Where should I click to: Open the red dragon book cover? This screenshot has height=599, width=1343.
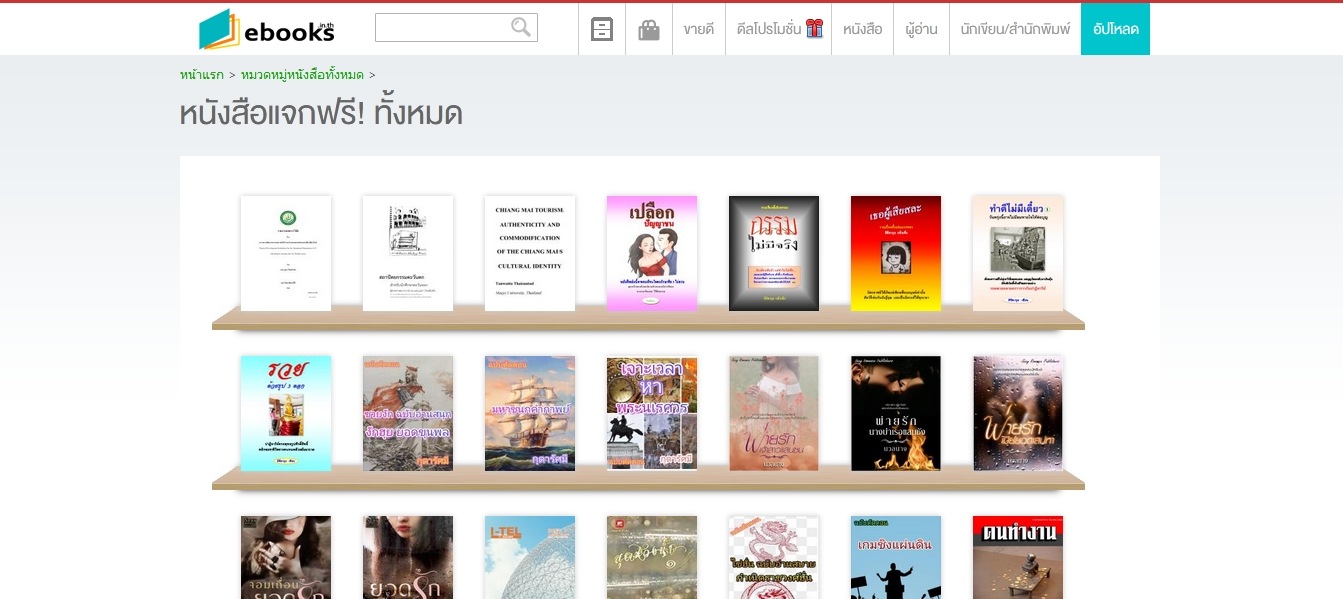774,557
